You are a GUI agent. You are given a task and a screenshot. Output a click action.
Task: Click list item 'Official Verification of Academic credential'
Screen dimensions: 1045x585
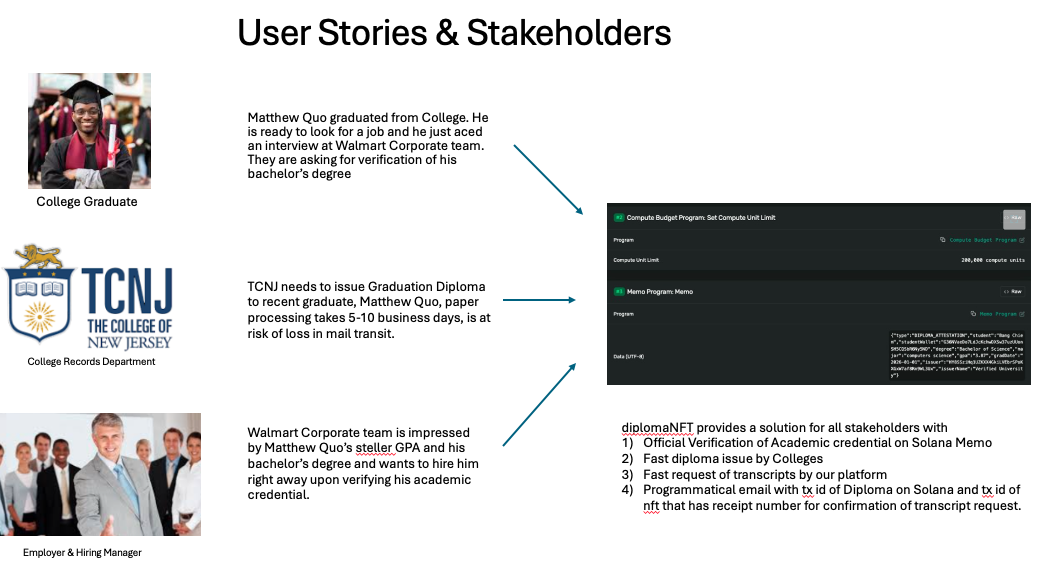point(817,443)
